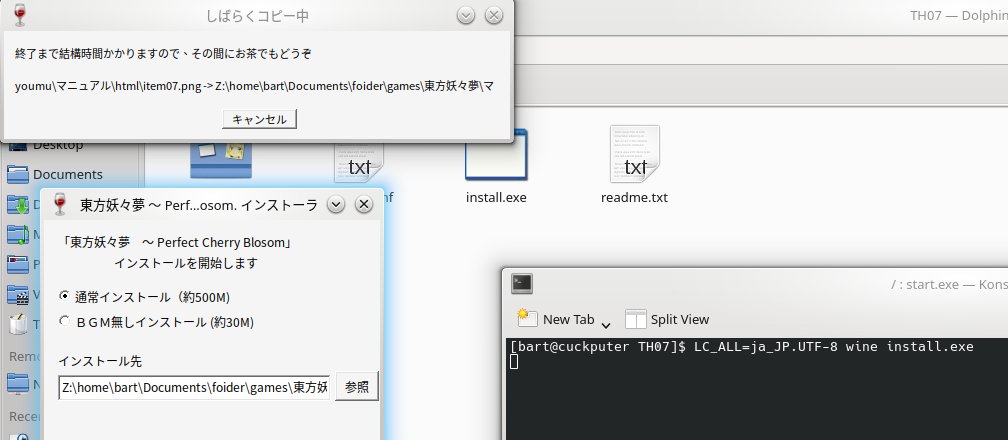Image resolution: width=1008 pixels, height=440 pixels.
Task: Click the wine glass icon of installer window
Action: coord(60,204)
